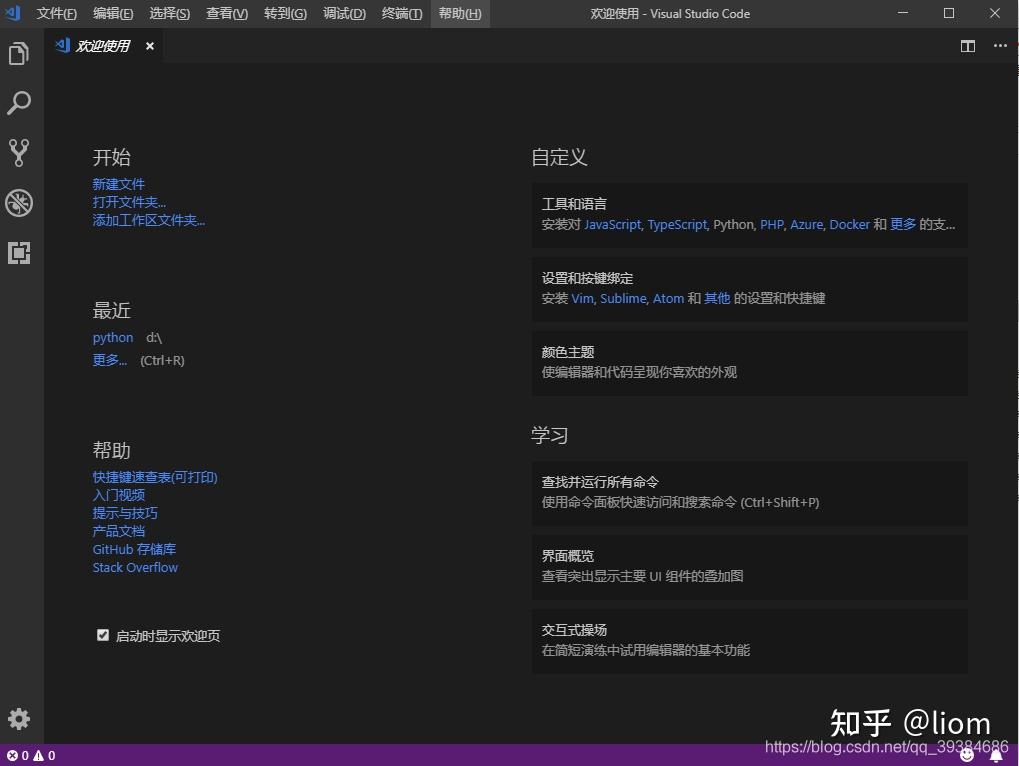Open the editor more actions ellipsis
The image size is (1019, 766).
(x=1000, y=45)
